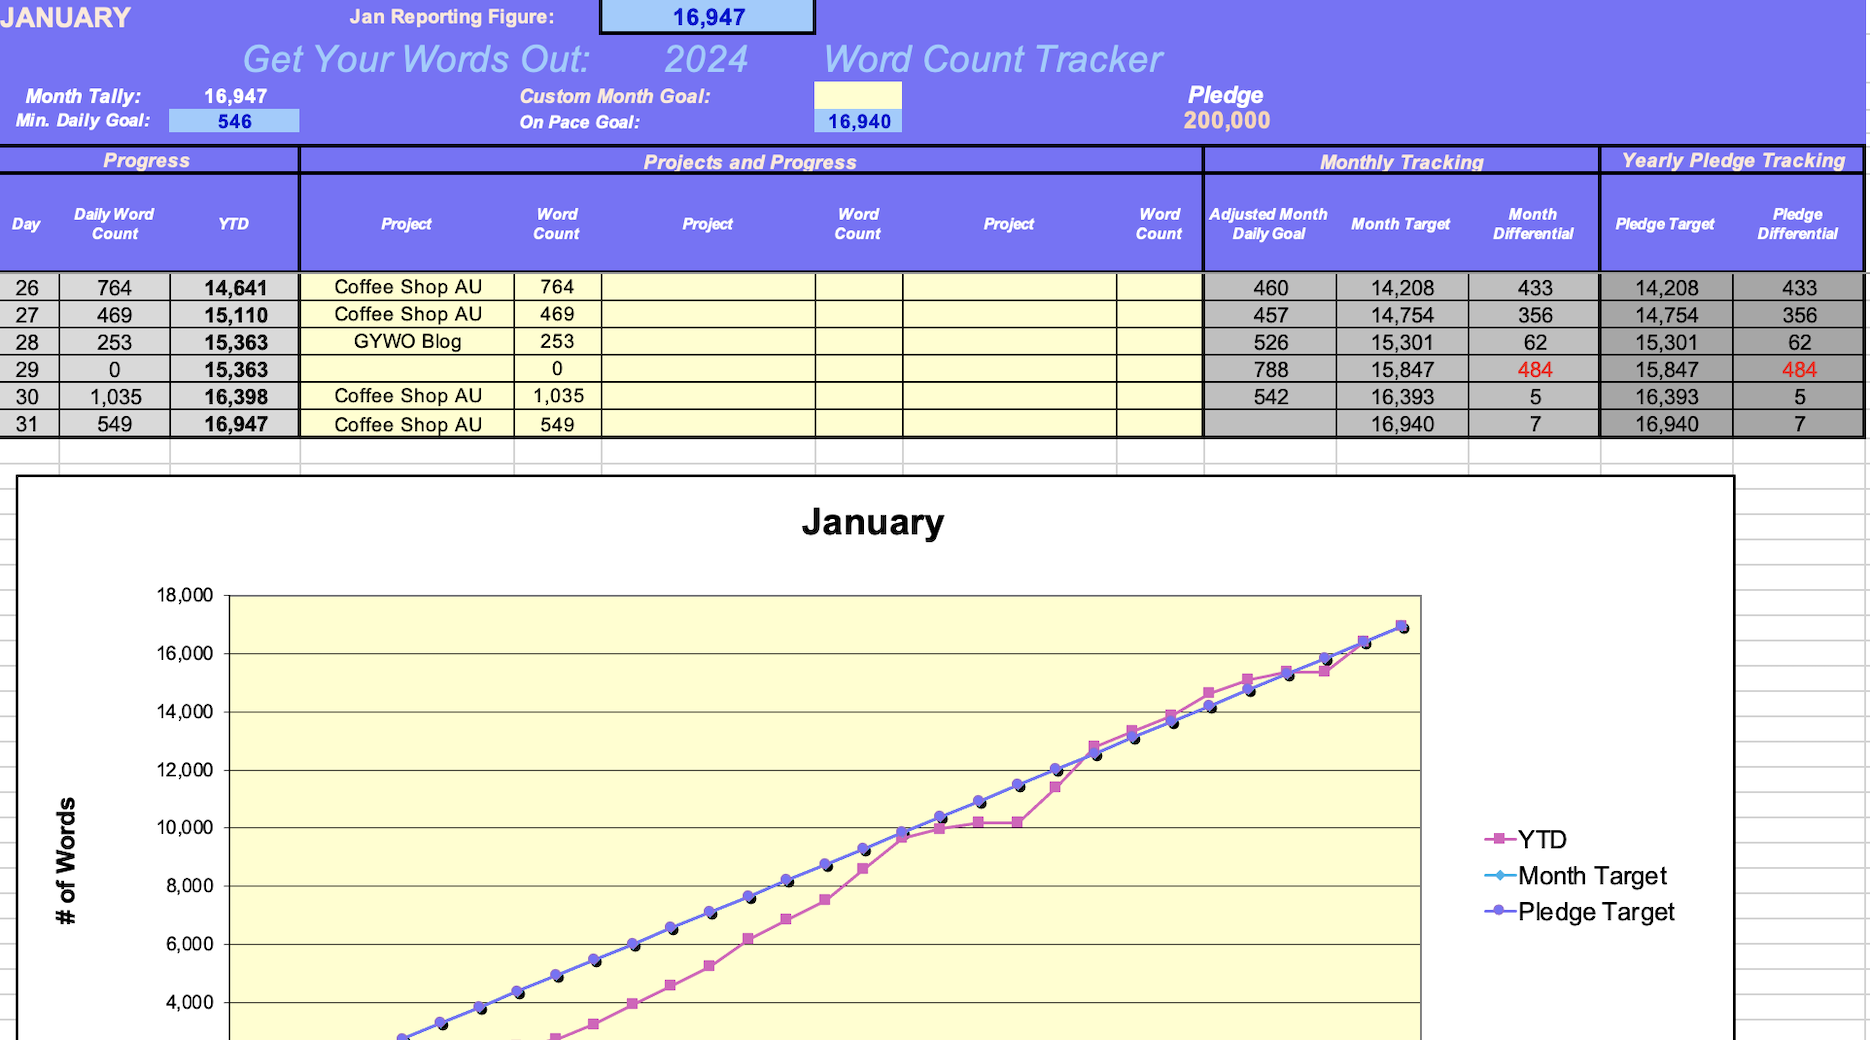Viewport: 1870px width, 1040px height.
Task: Click Daily Word Count 1,035 for day 30
Action: coord(115,396)
